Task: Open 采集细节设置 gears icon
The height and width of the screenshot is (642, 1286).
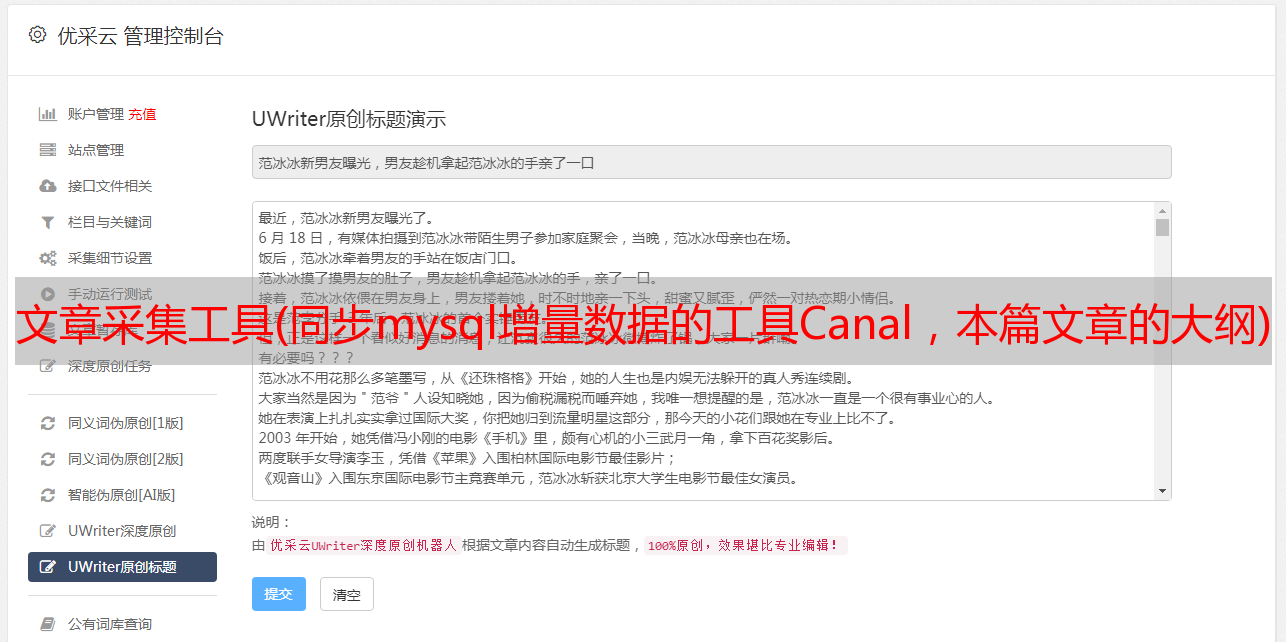Action: pos(47,258)
